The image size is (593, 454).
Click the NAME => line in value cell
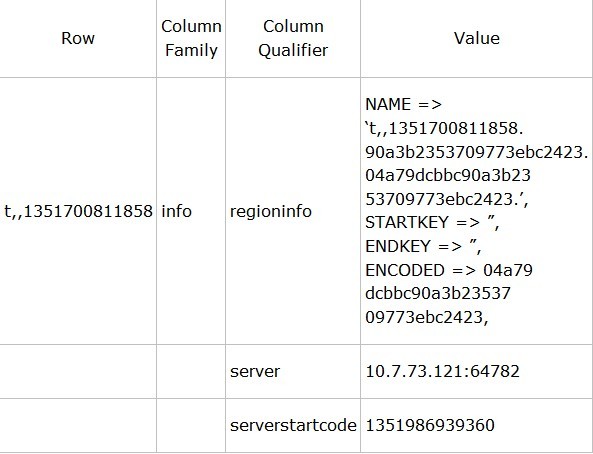click(x=404, y=104)
